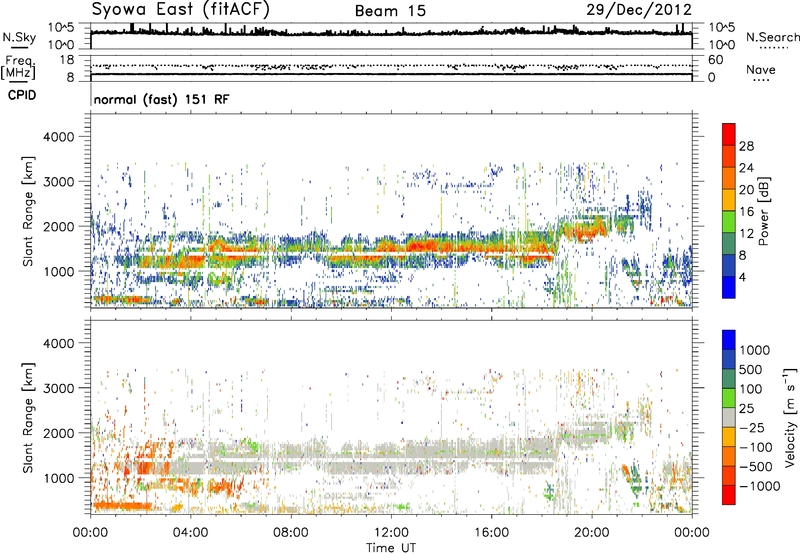Click the red bottom of the Velocity color bar
The width and height of the screenshot is (800, 554).
(x=729, y=496)
